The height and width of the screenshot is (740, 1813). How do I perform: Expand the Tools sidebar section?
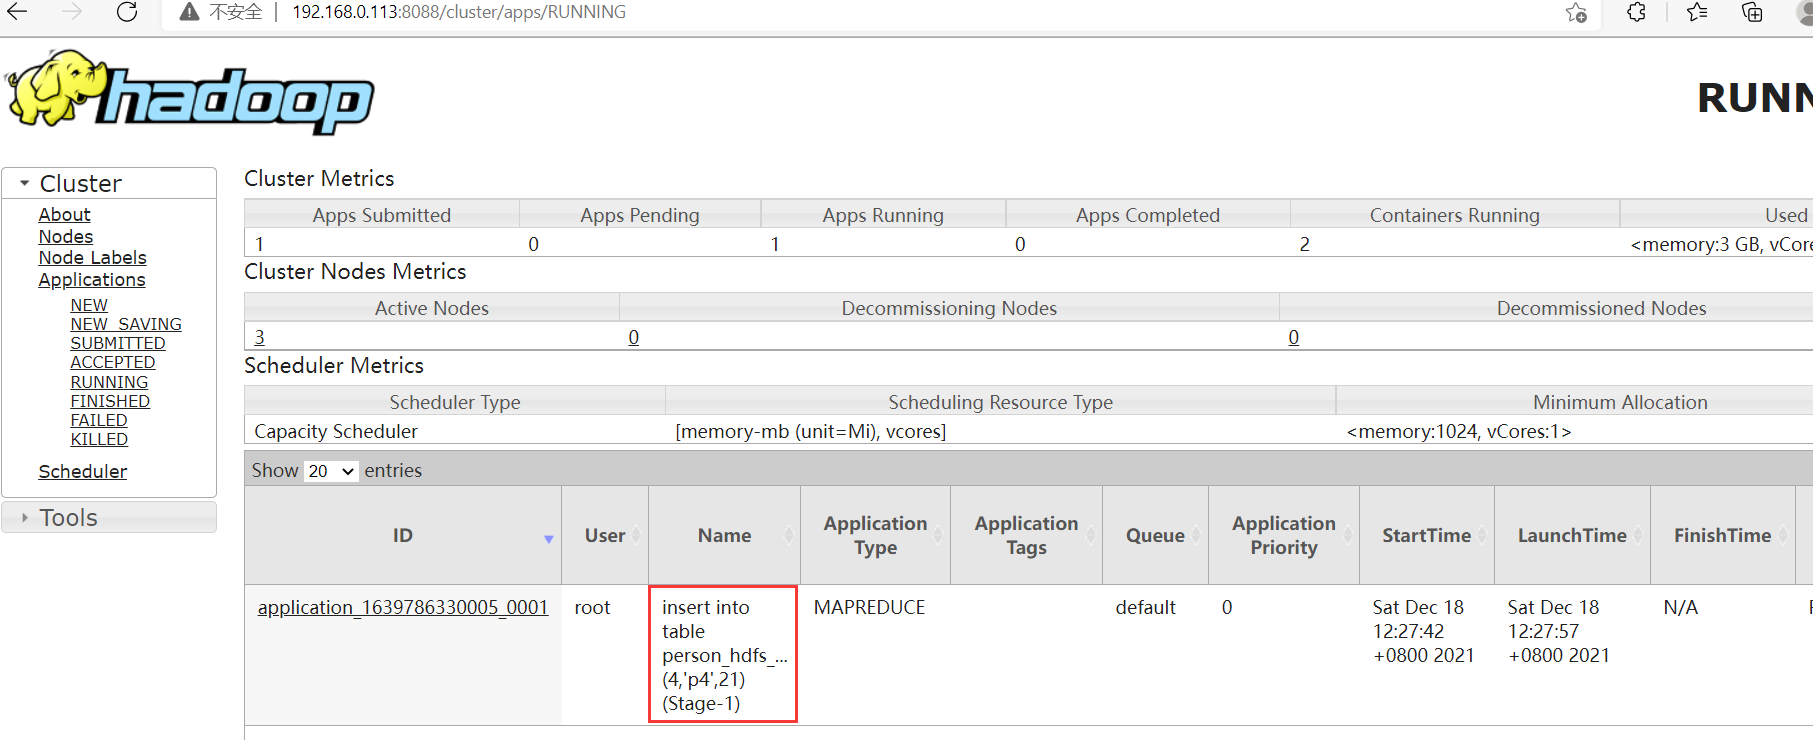click(109, 518)
